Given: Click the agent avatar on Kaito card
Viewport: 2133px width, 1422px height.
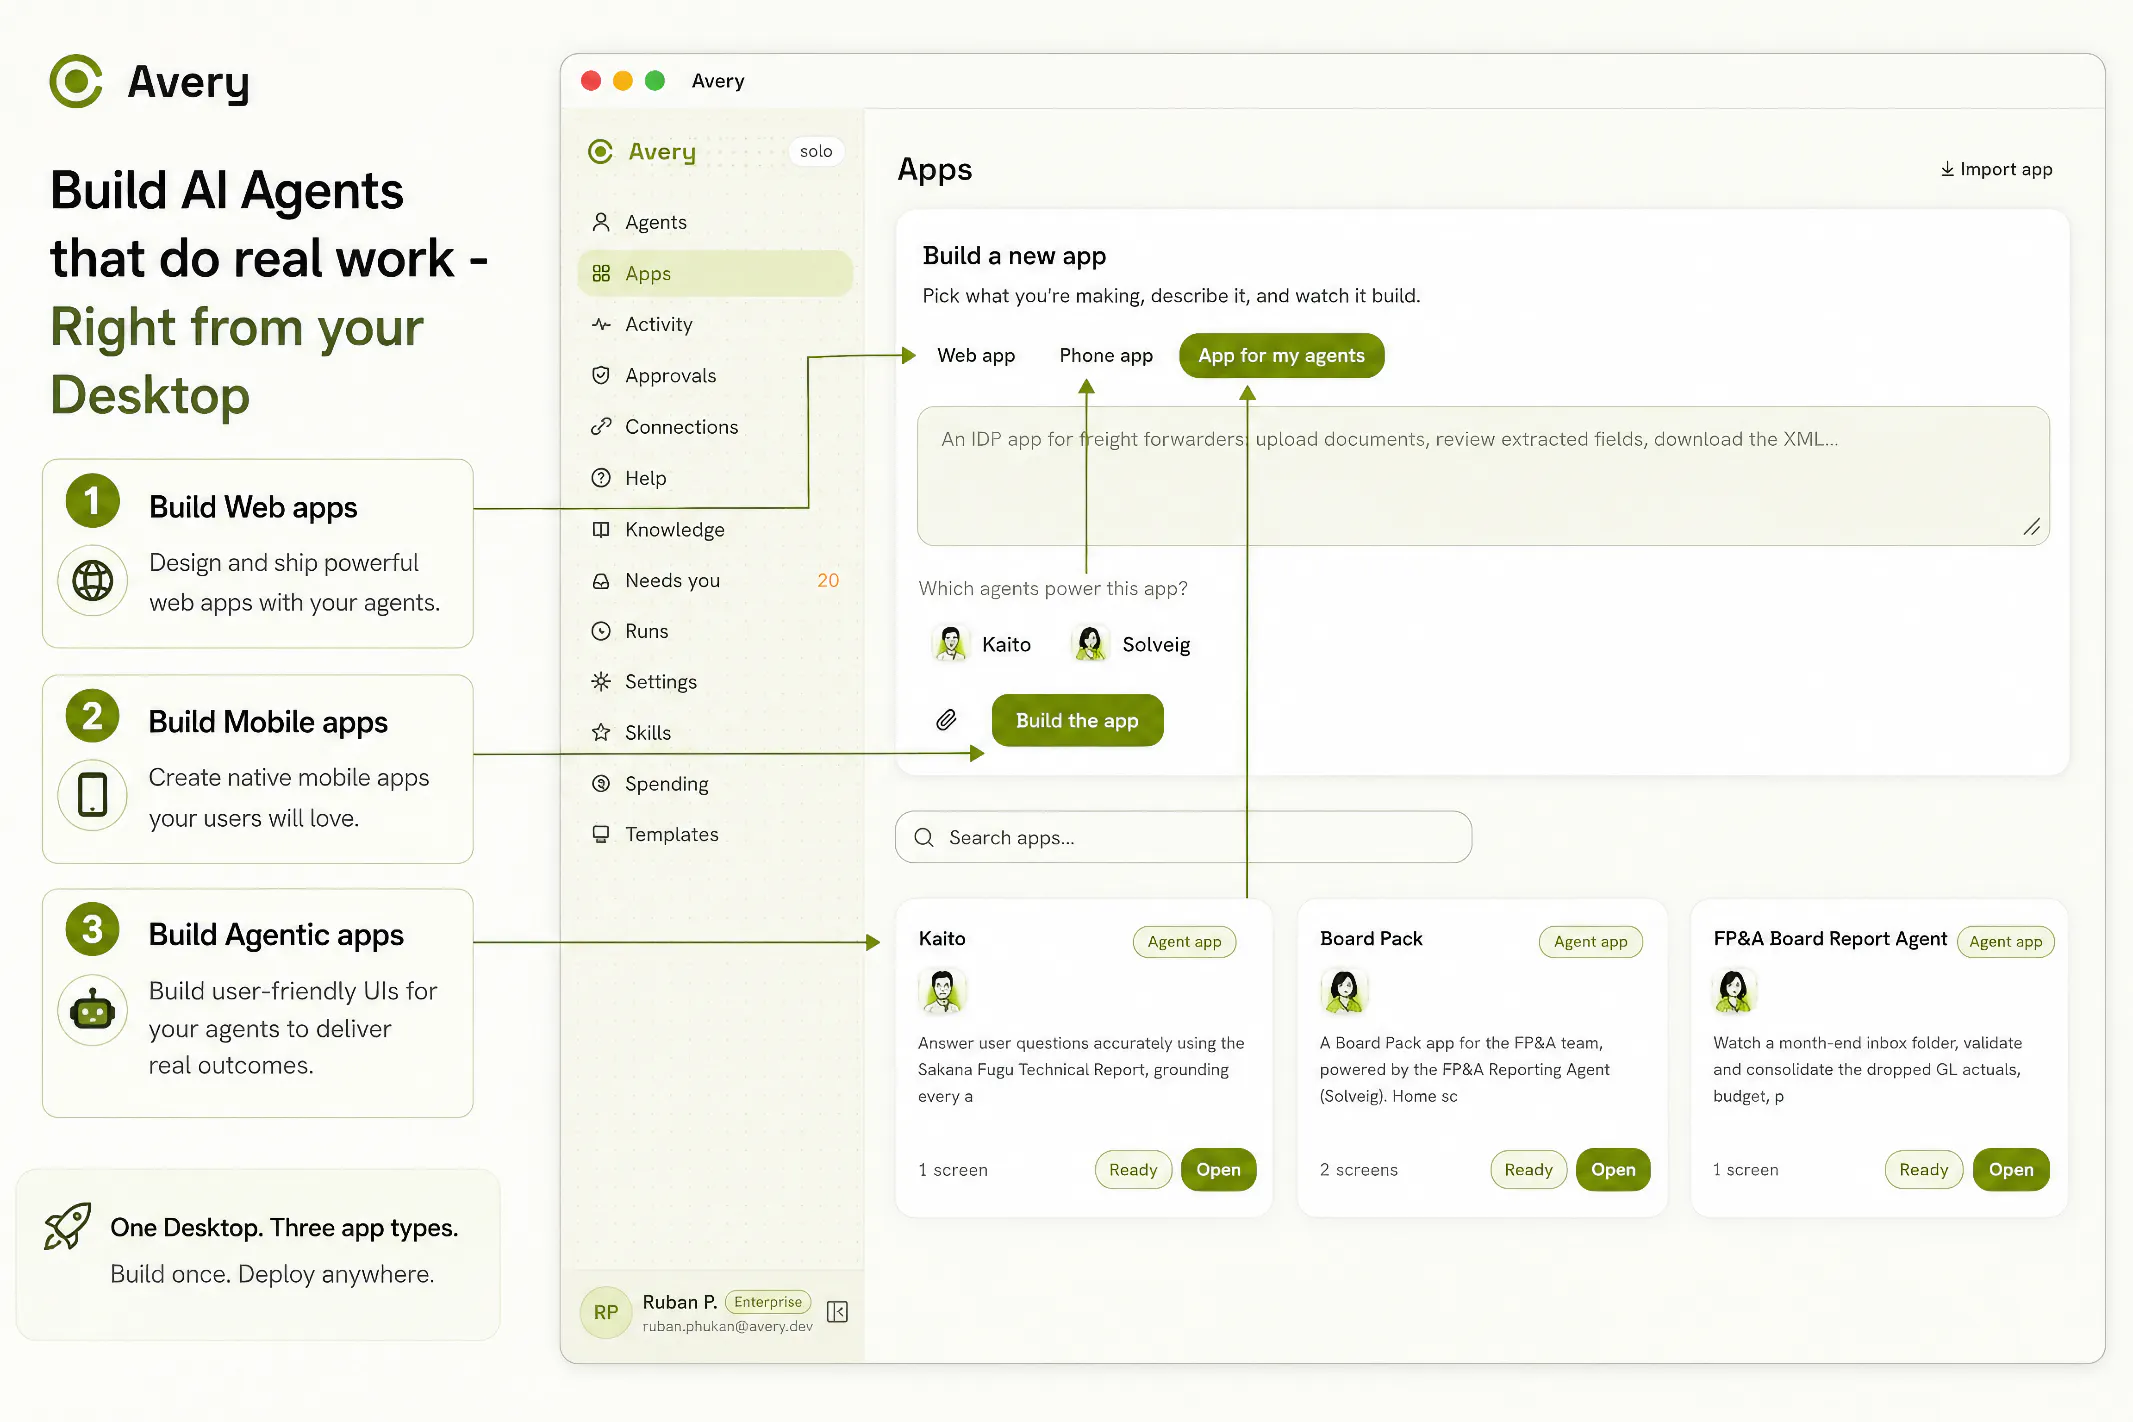Looking at the screenshot, I should [x=942, y=991].
